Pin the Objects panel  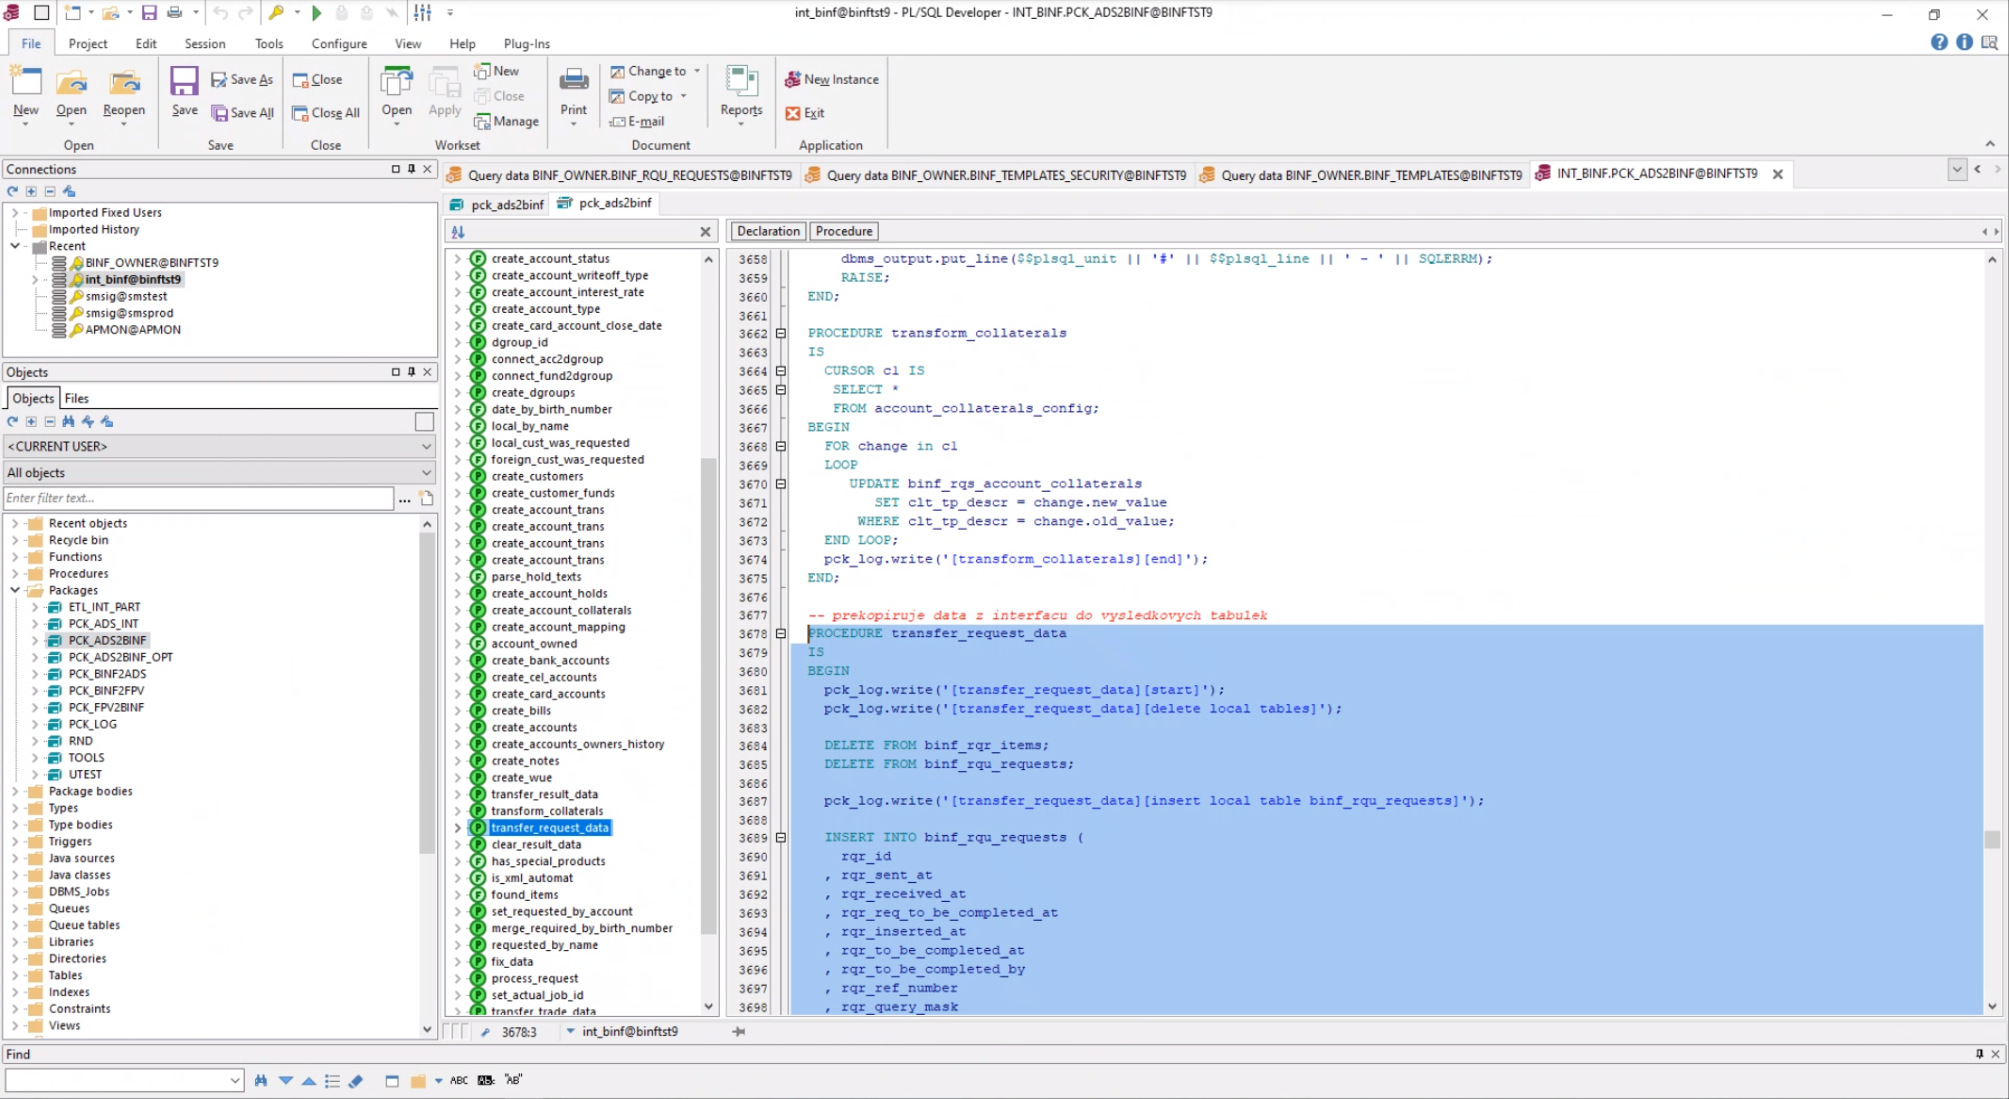click(x=410, y=371)
